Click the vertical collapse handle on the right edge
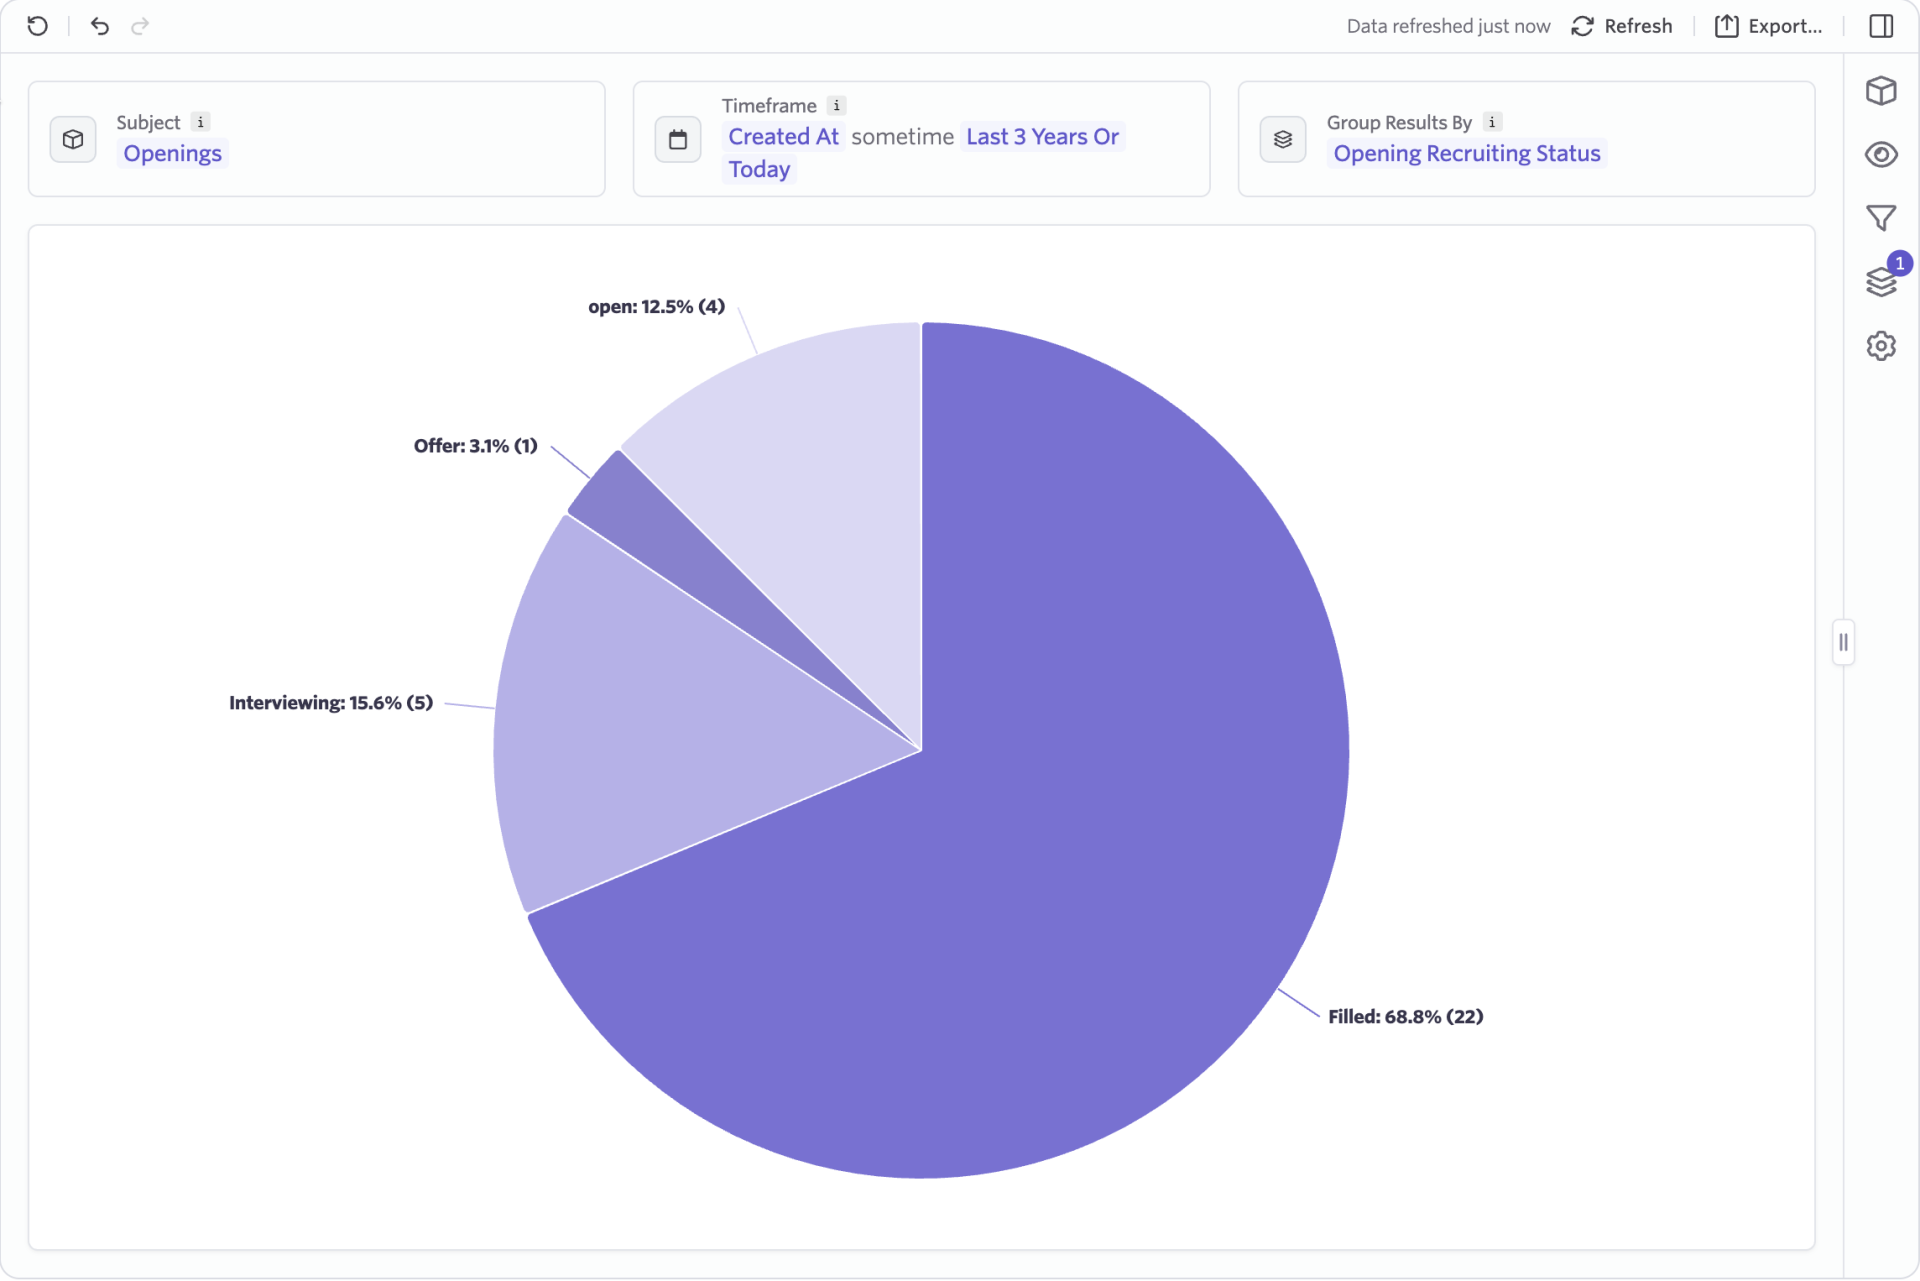 tap(1845, 641)
